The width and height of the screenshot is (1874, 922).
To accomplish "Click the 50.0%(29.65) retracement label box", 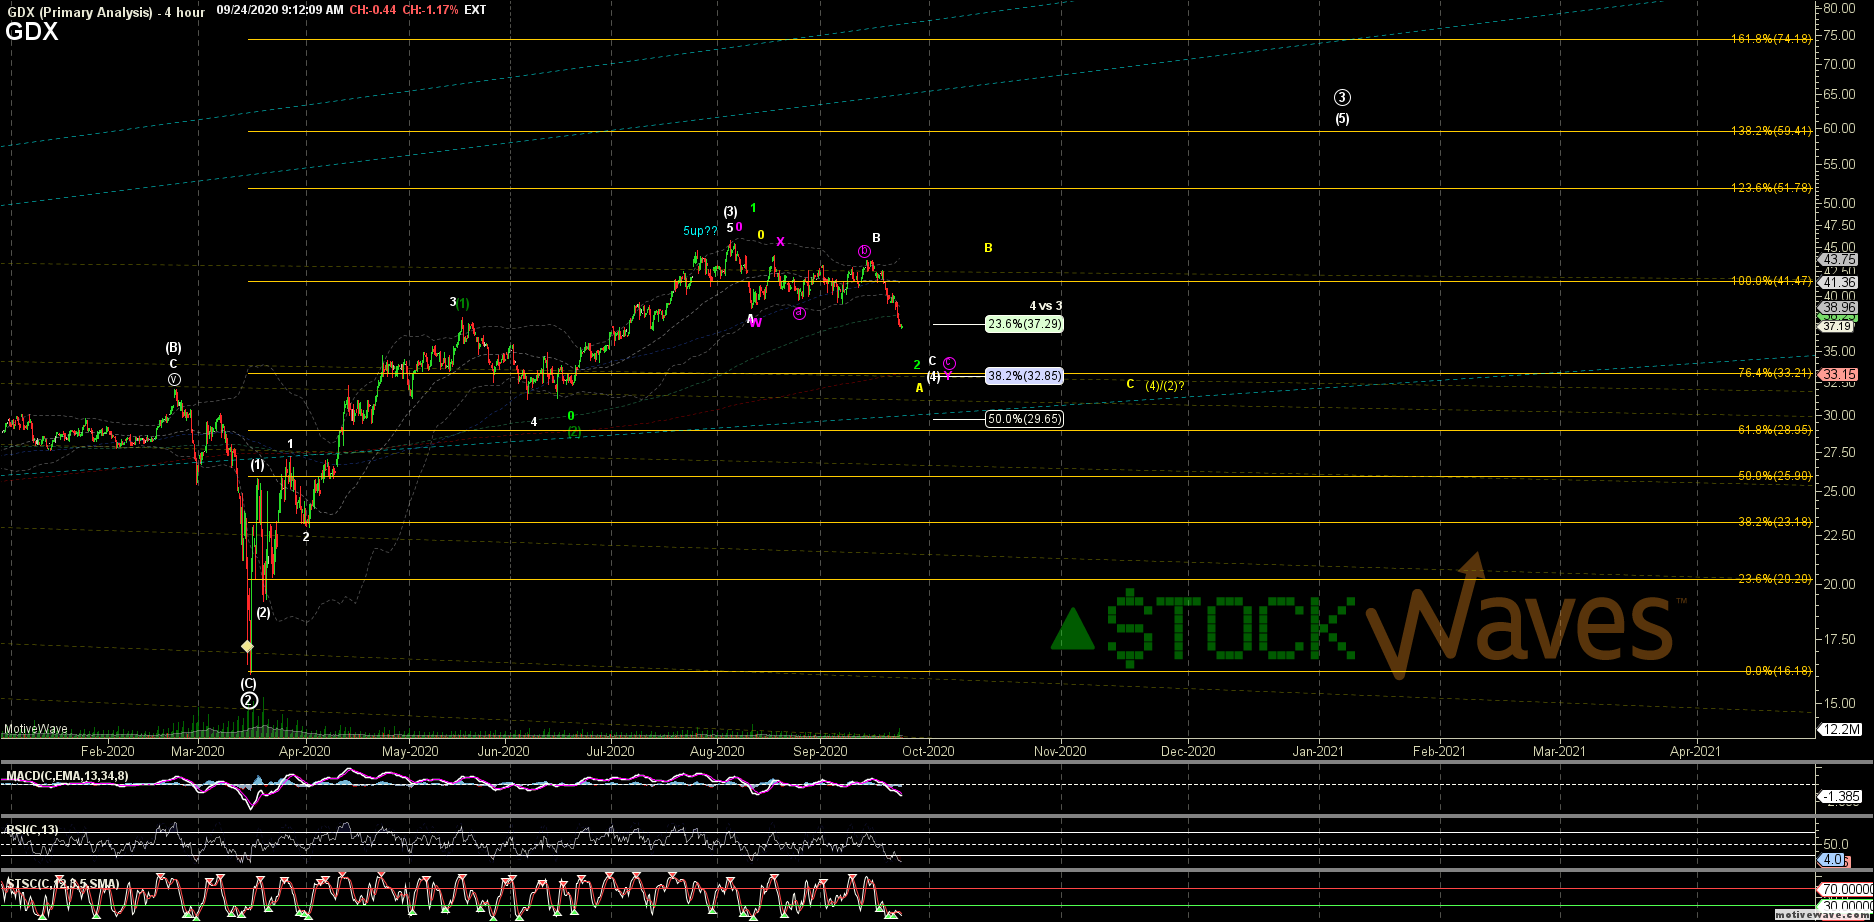I will 1023,419.
